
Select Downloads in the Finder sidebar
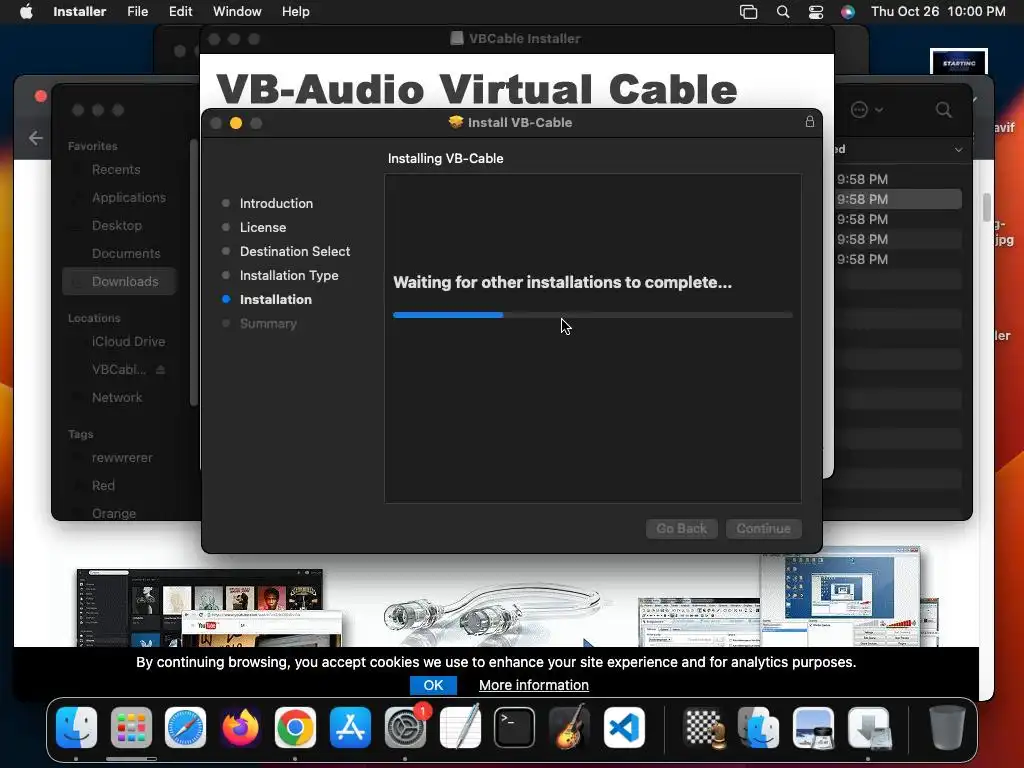pos(120,281)
